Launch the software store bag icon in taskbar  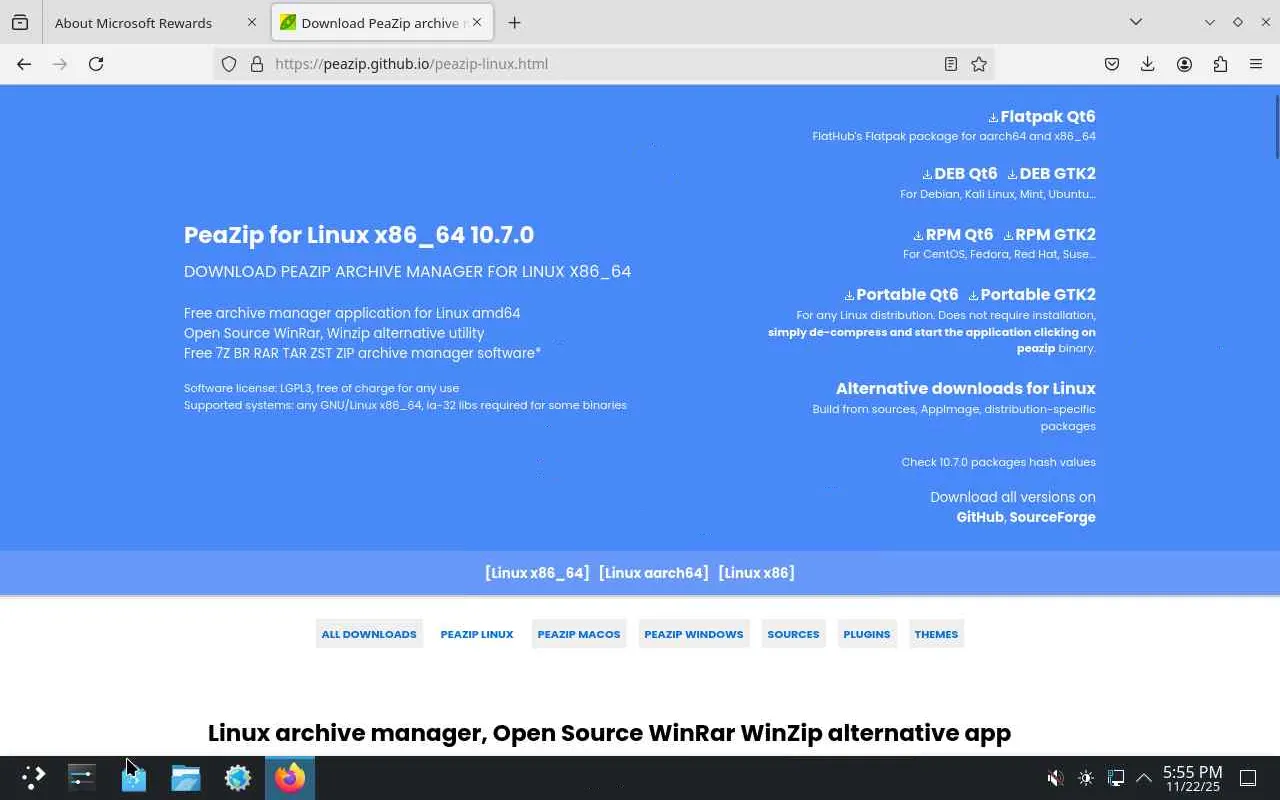(134, 777)
